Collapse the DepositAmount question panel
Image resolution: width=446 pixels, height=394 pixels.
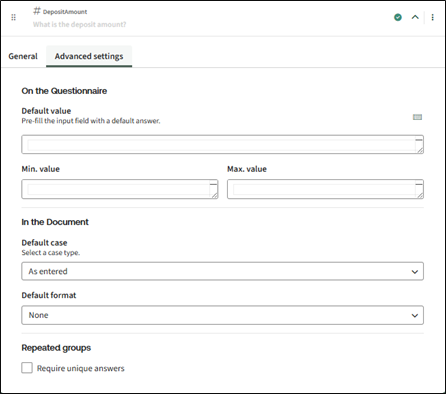[x=415, y=17]
